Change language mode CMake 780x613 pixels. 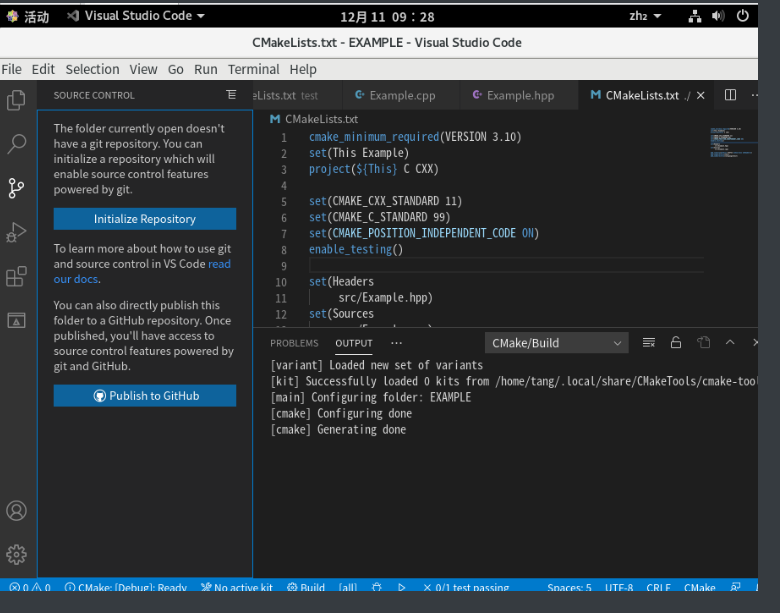point(699,587)
